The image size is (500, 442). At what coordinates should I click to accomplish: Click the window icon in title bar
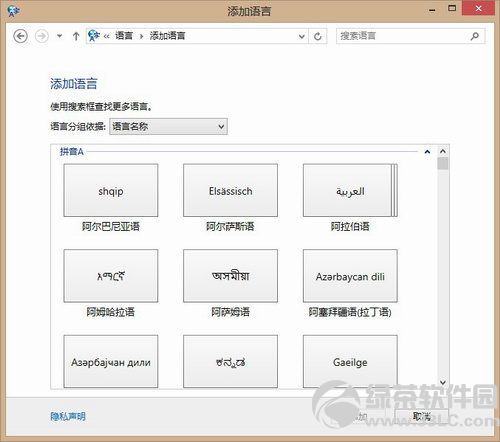(x=13, y=11)
